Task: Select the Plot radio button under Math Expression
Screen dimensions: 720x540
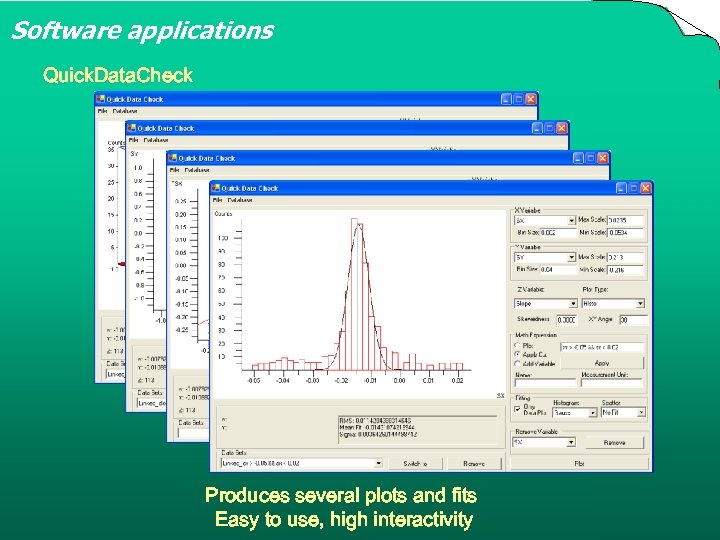Action: pyautogui.click(x=518, y=346)
